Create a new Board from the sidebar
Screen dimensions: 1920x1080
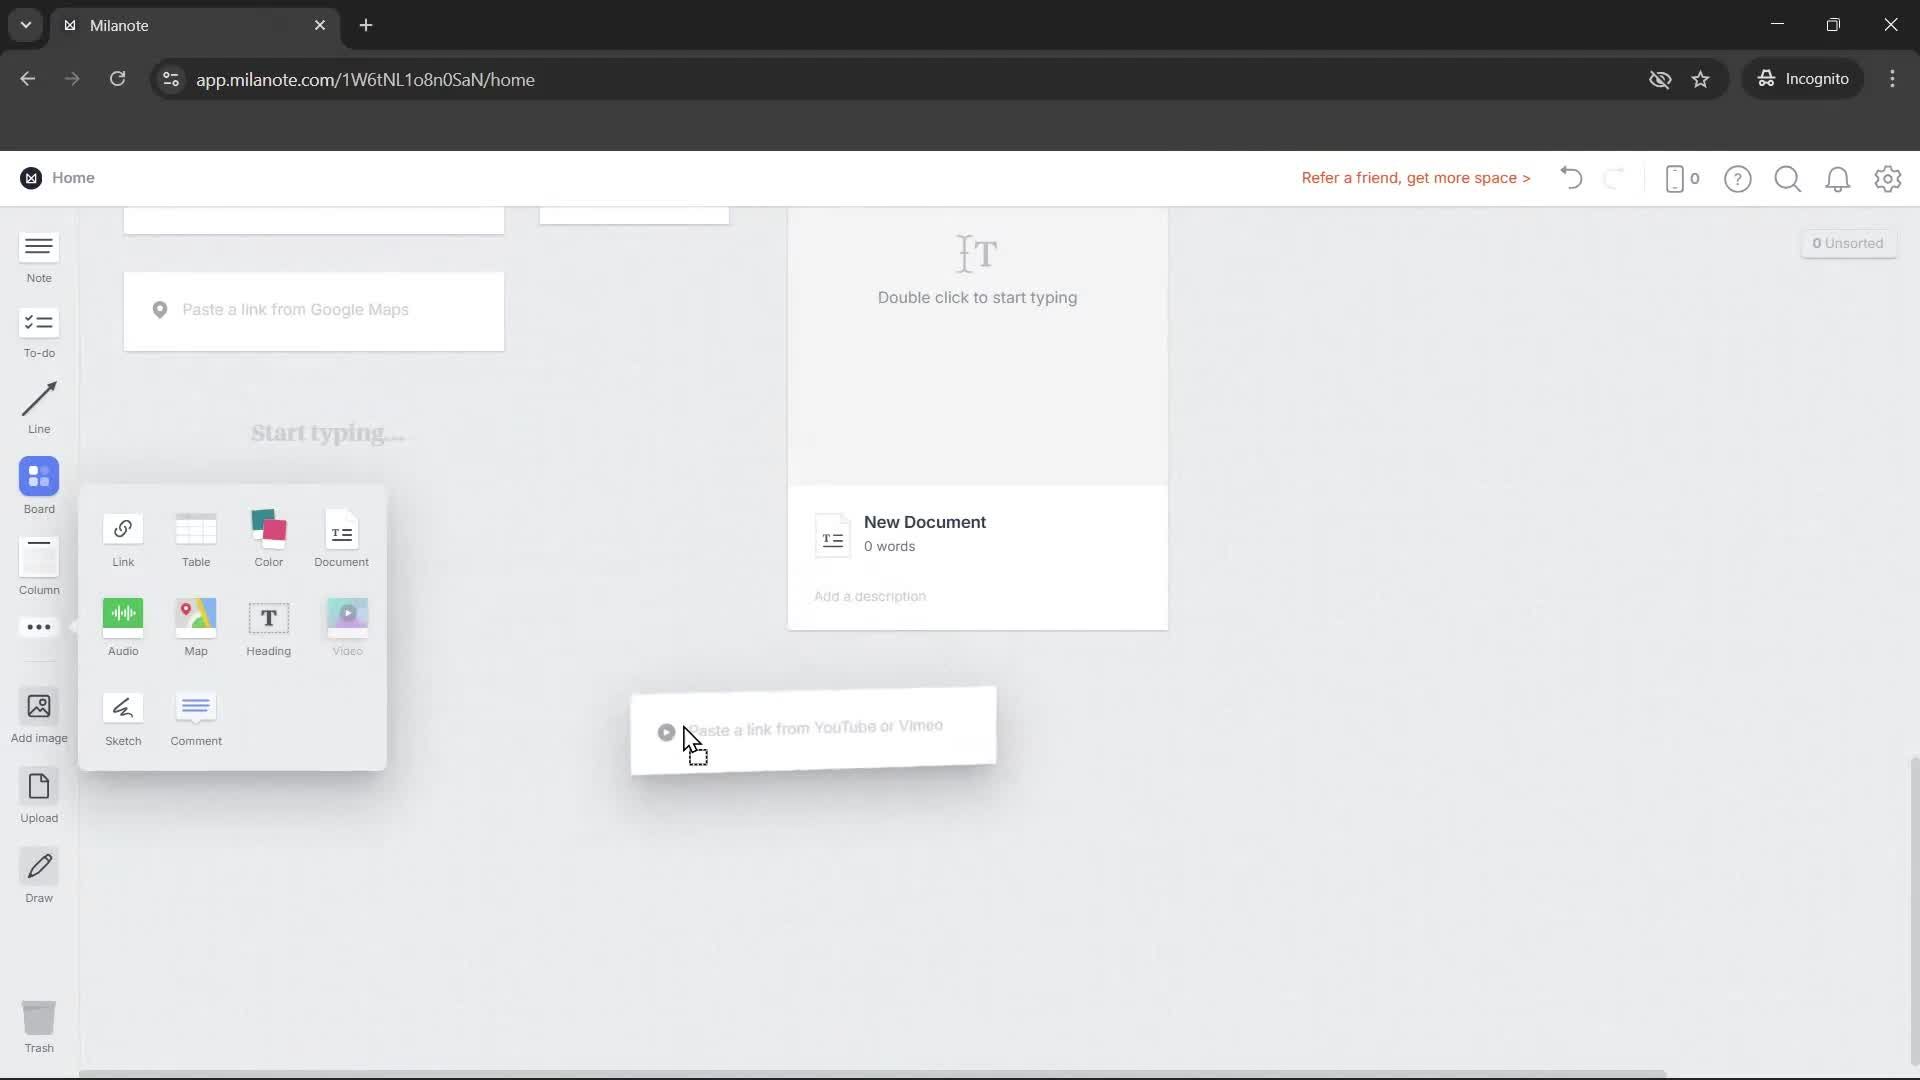pos(38,486)
